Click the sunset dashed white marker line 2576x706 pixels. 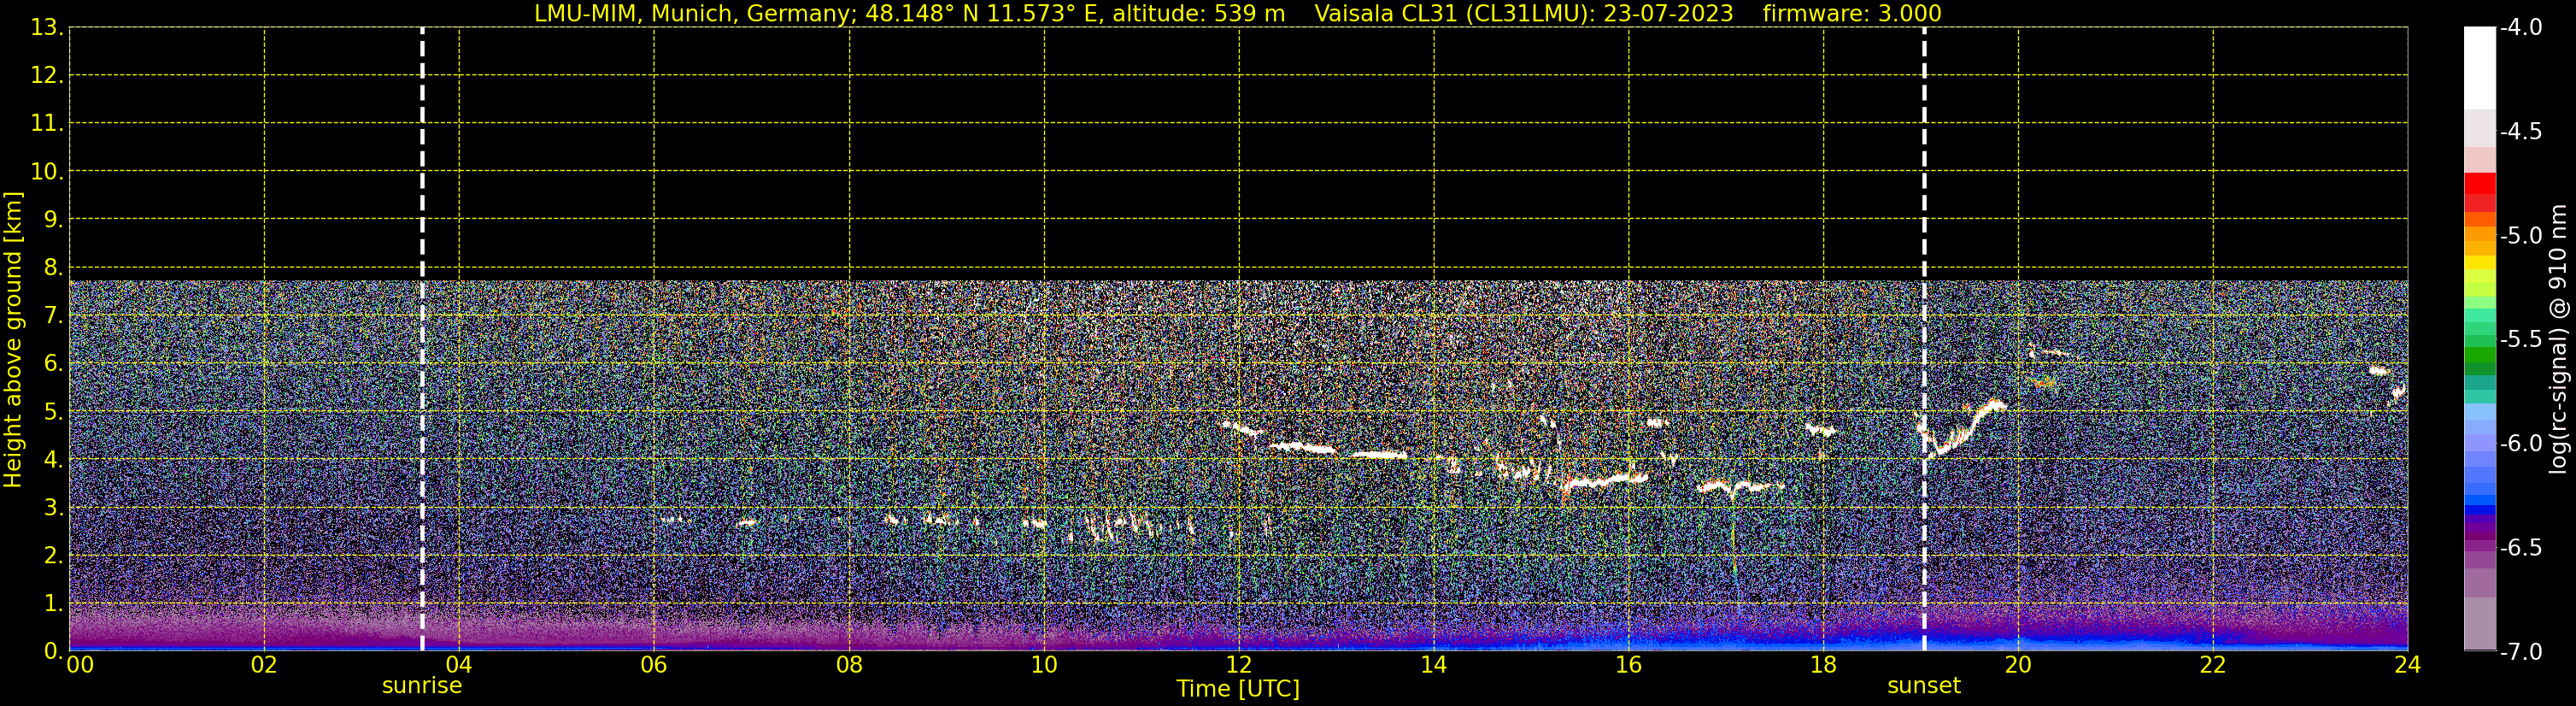click(x=1924, y=339)
